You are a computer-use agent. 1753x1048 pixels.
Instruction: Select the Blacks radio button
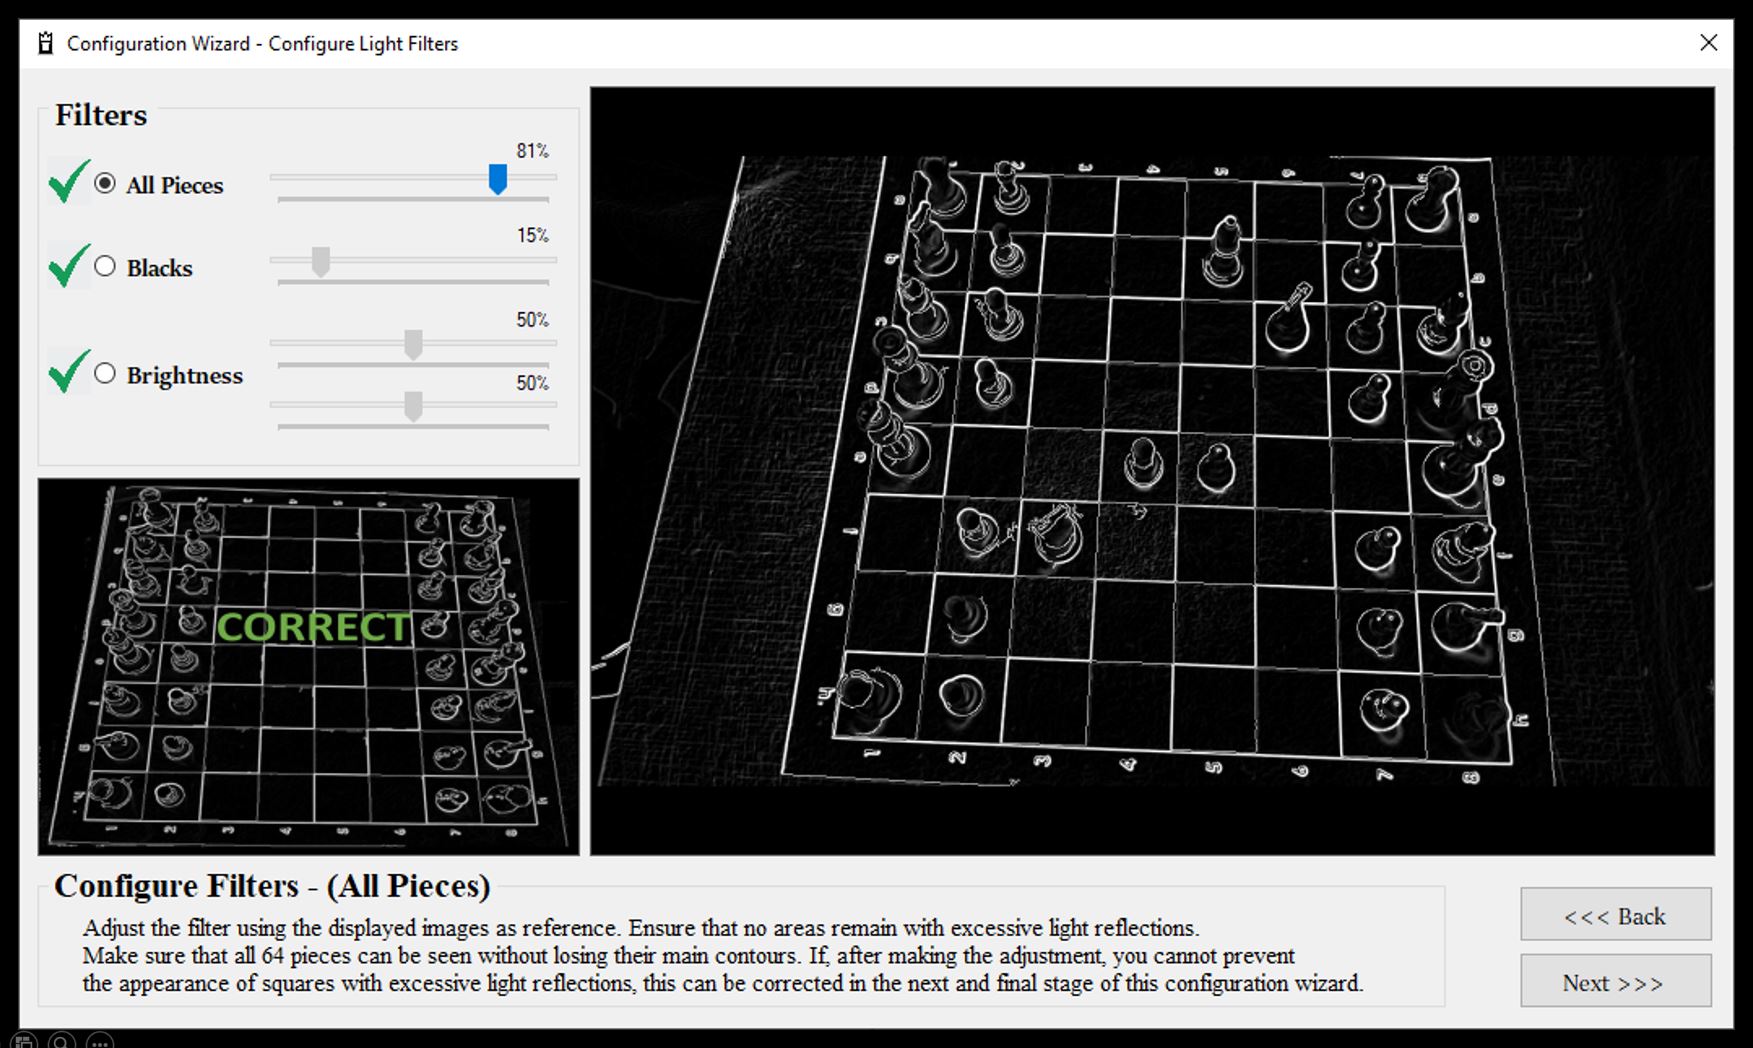click(x=105, y=266)
